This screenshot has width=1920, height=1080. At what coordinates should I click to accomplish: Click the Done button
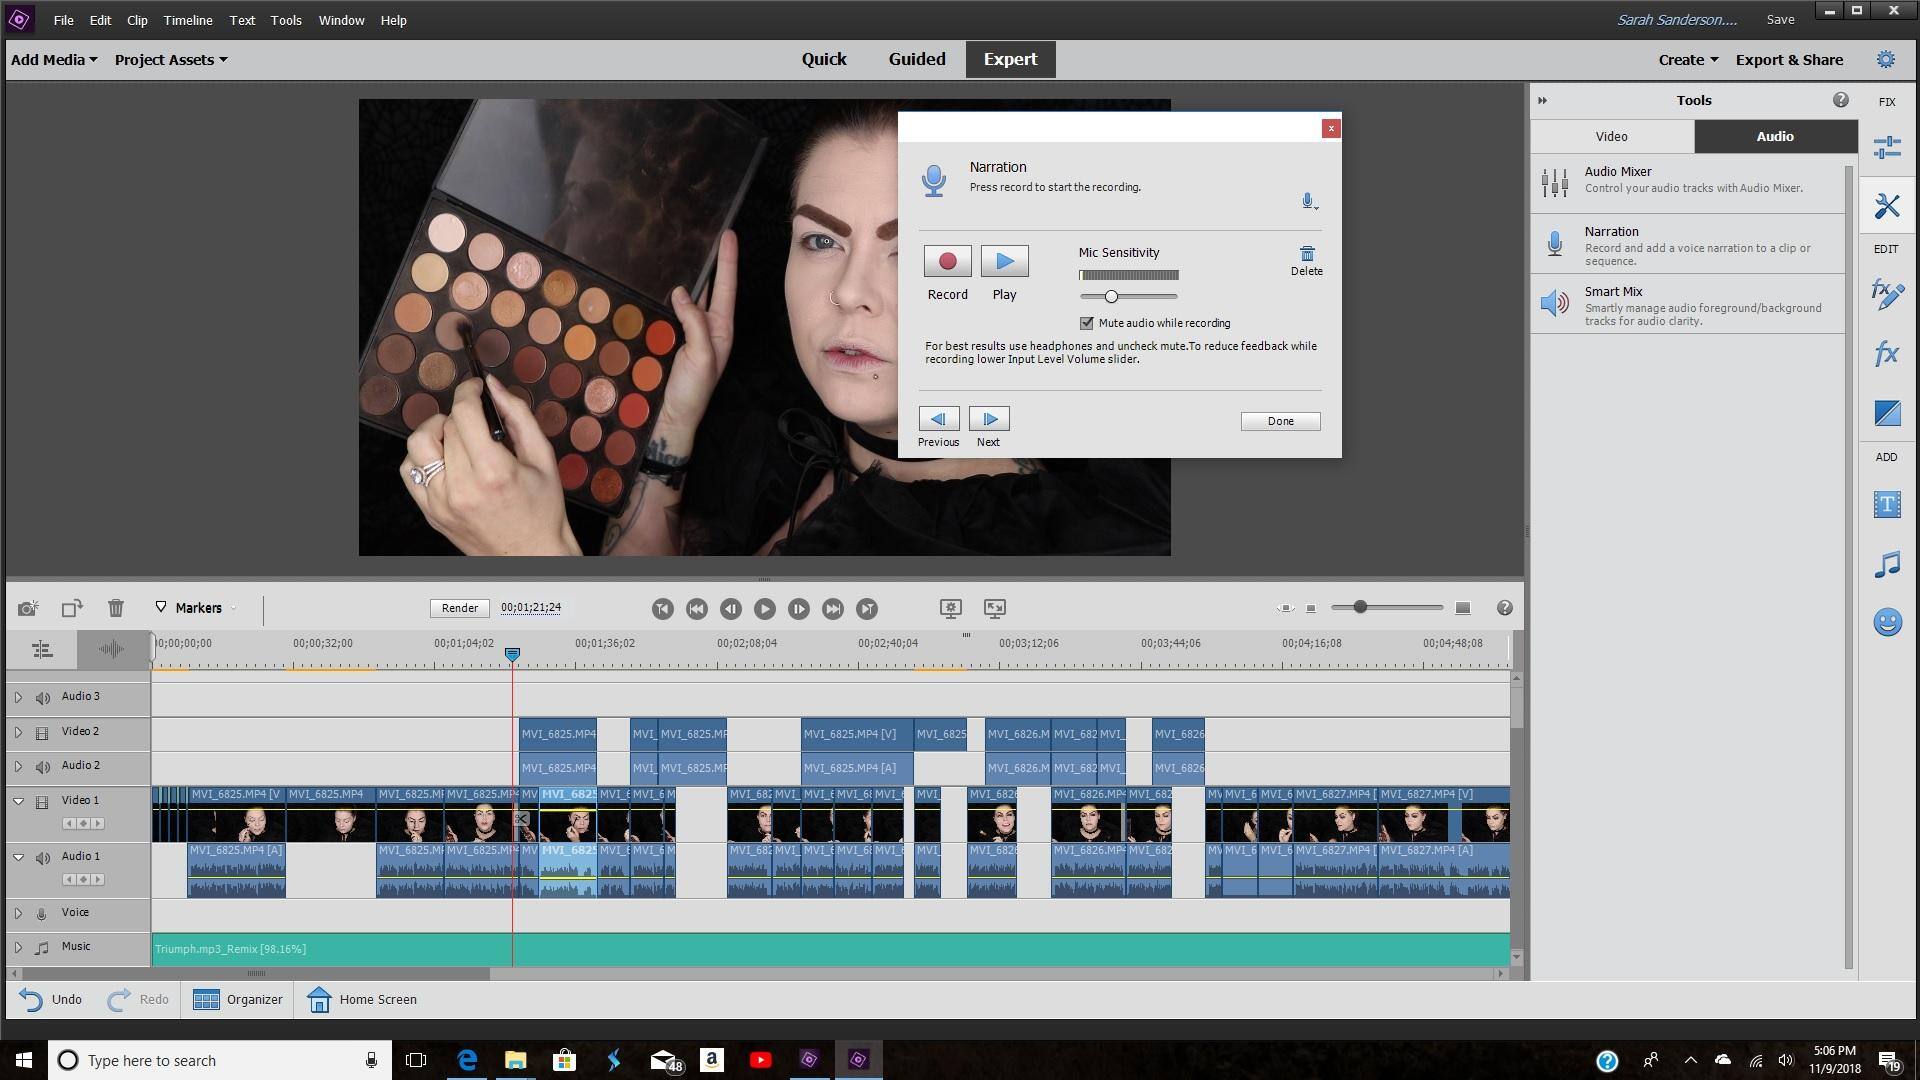(x=1280, y=421)
